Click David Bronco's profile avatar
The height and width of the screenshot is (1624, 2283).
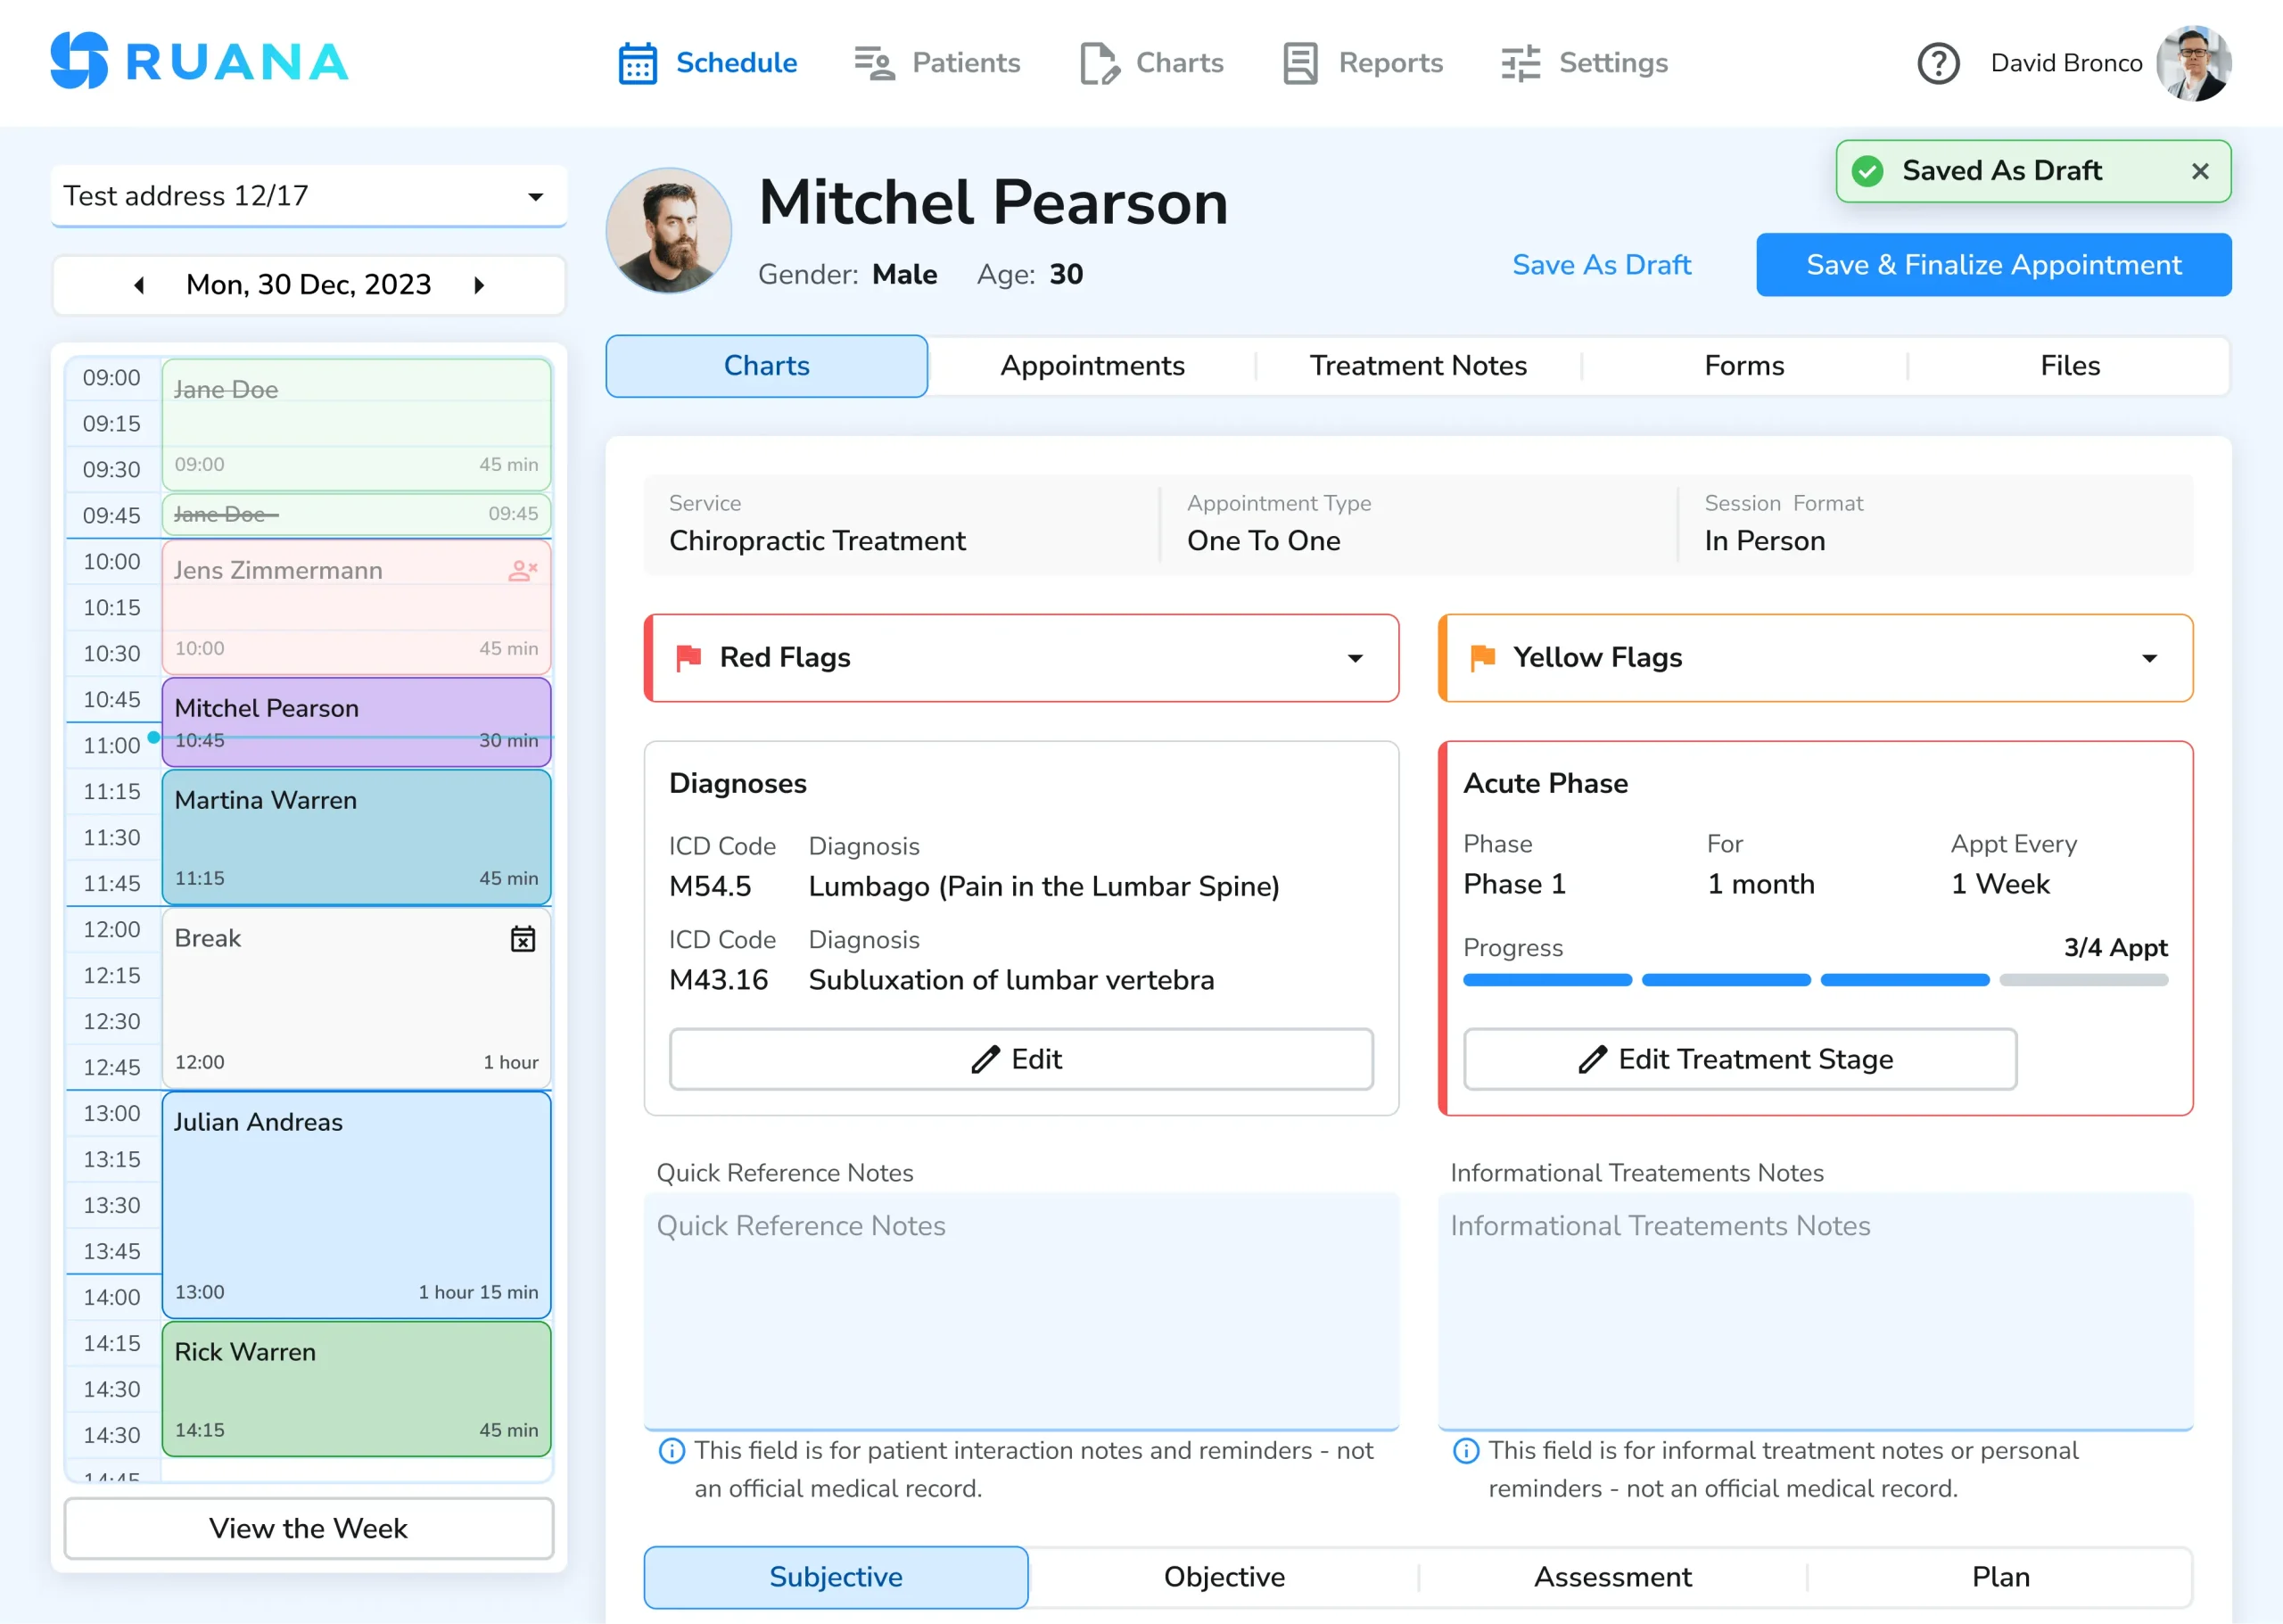point(2193,63)
